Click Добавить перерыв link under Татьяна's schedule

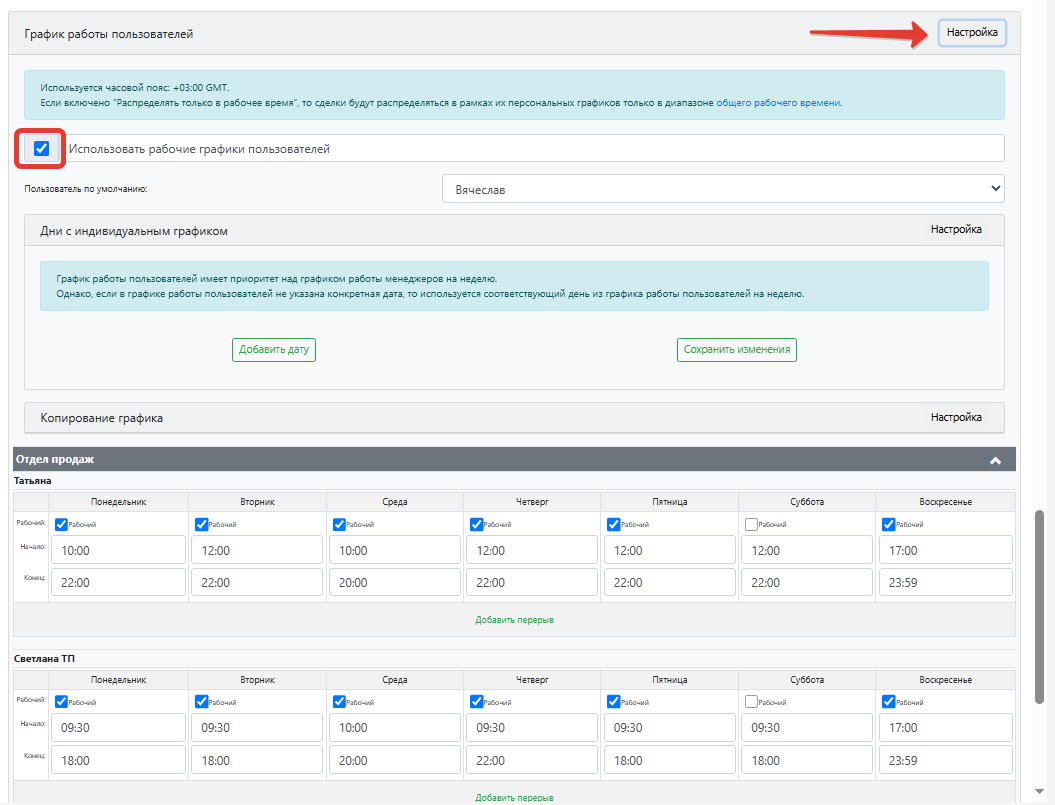pyautogui.click(x=514, y=620)
